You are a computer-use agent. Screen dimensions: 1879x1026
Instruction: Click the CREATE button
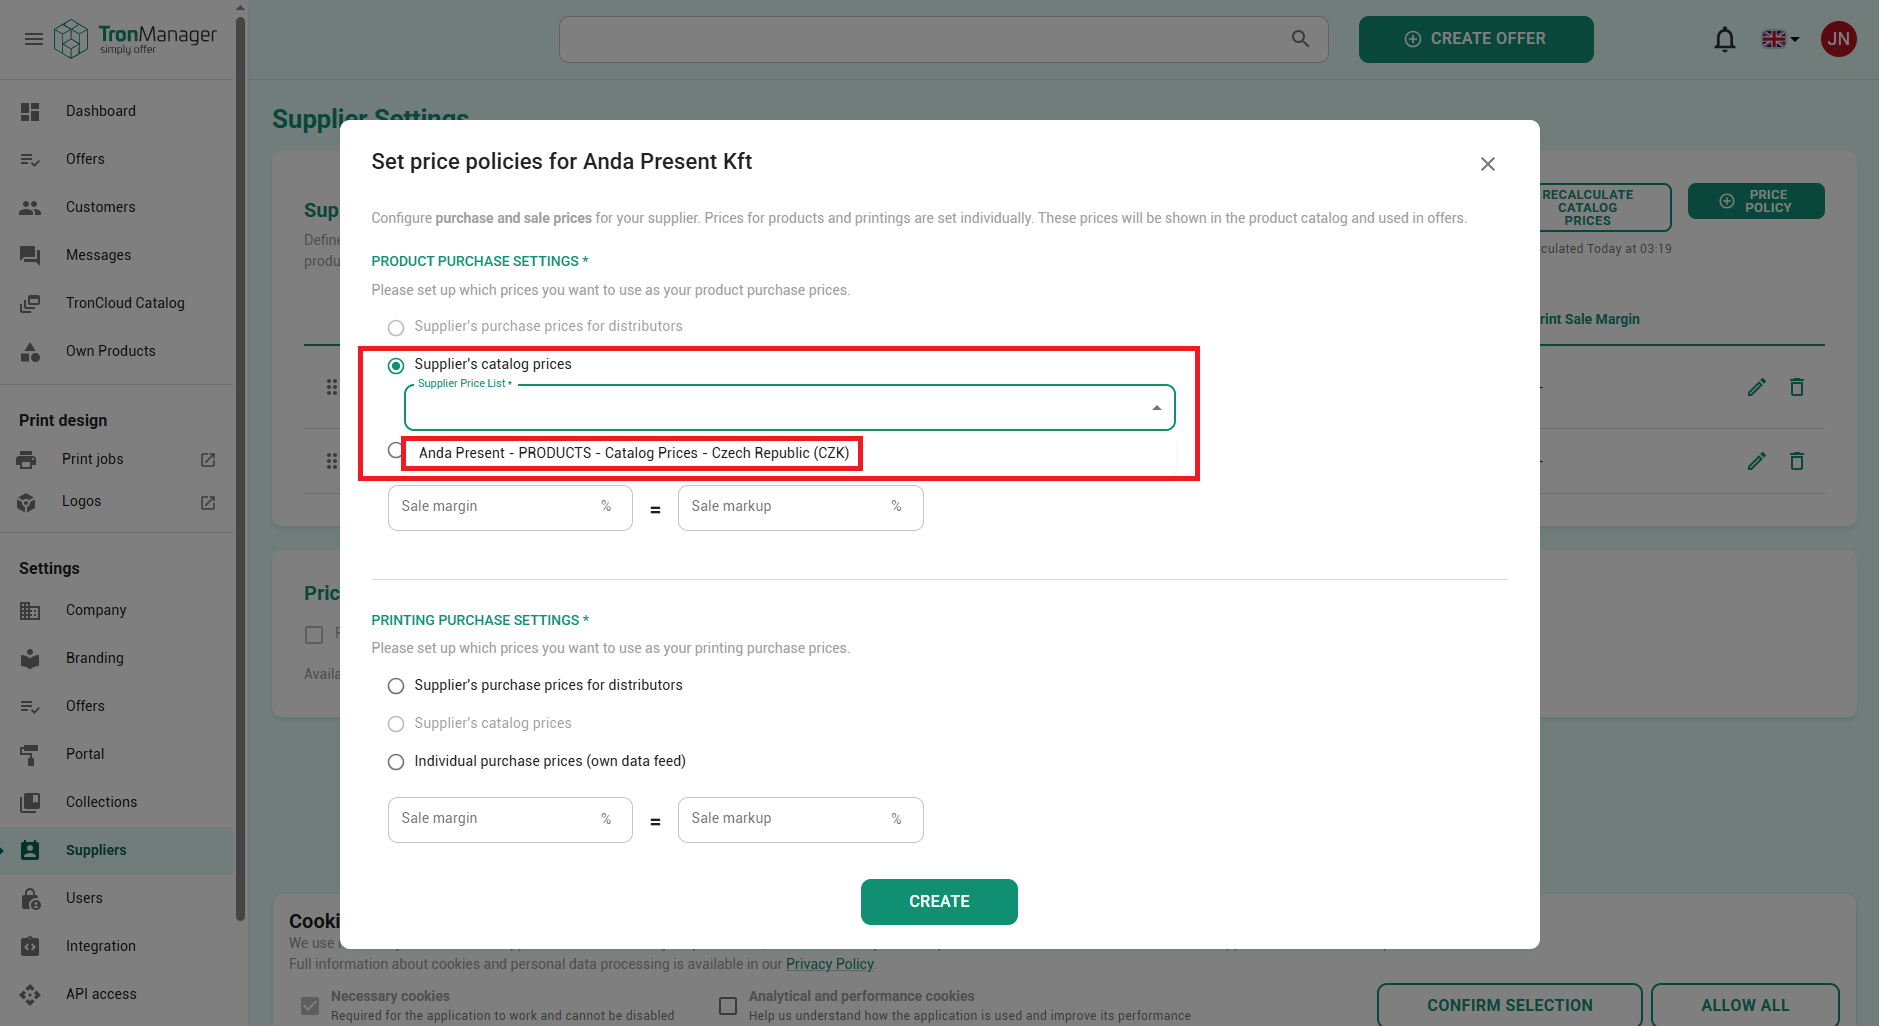(939, 902)
